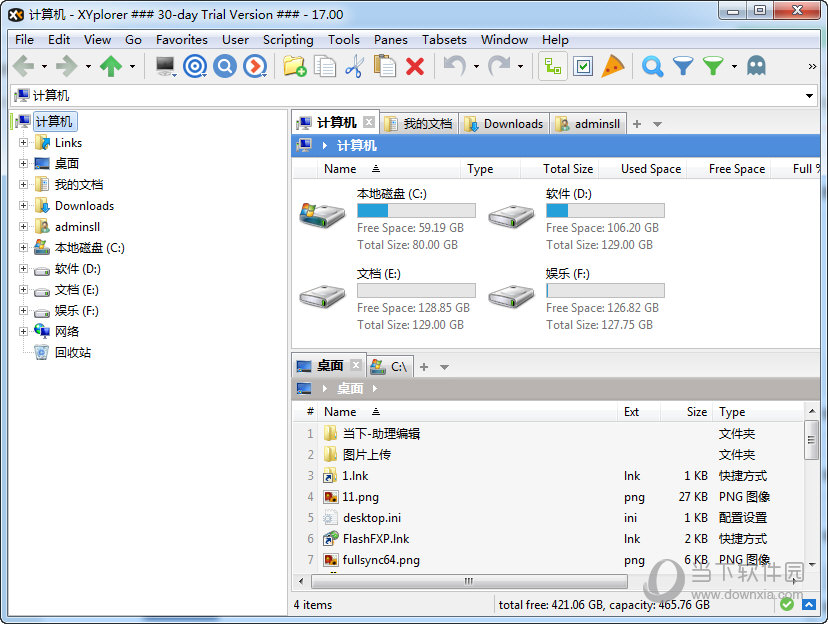
Task: Open the Undo history dropdown arrow
Action: tap(476, 67)
